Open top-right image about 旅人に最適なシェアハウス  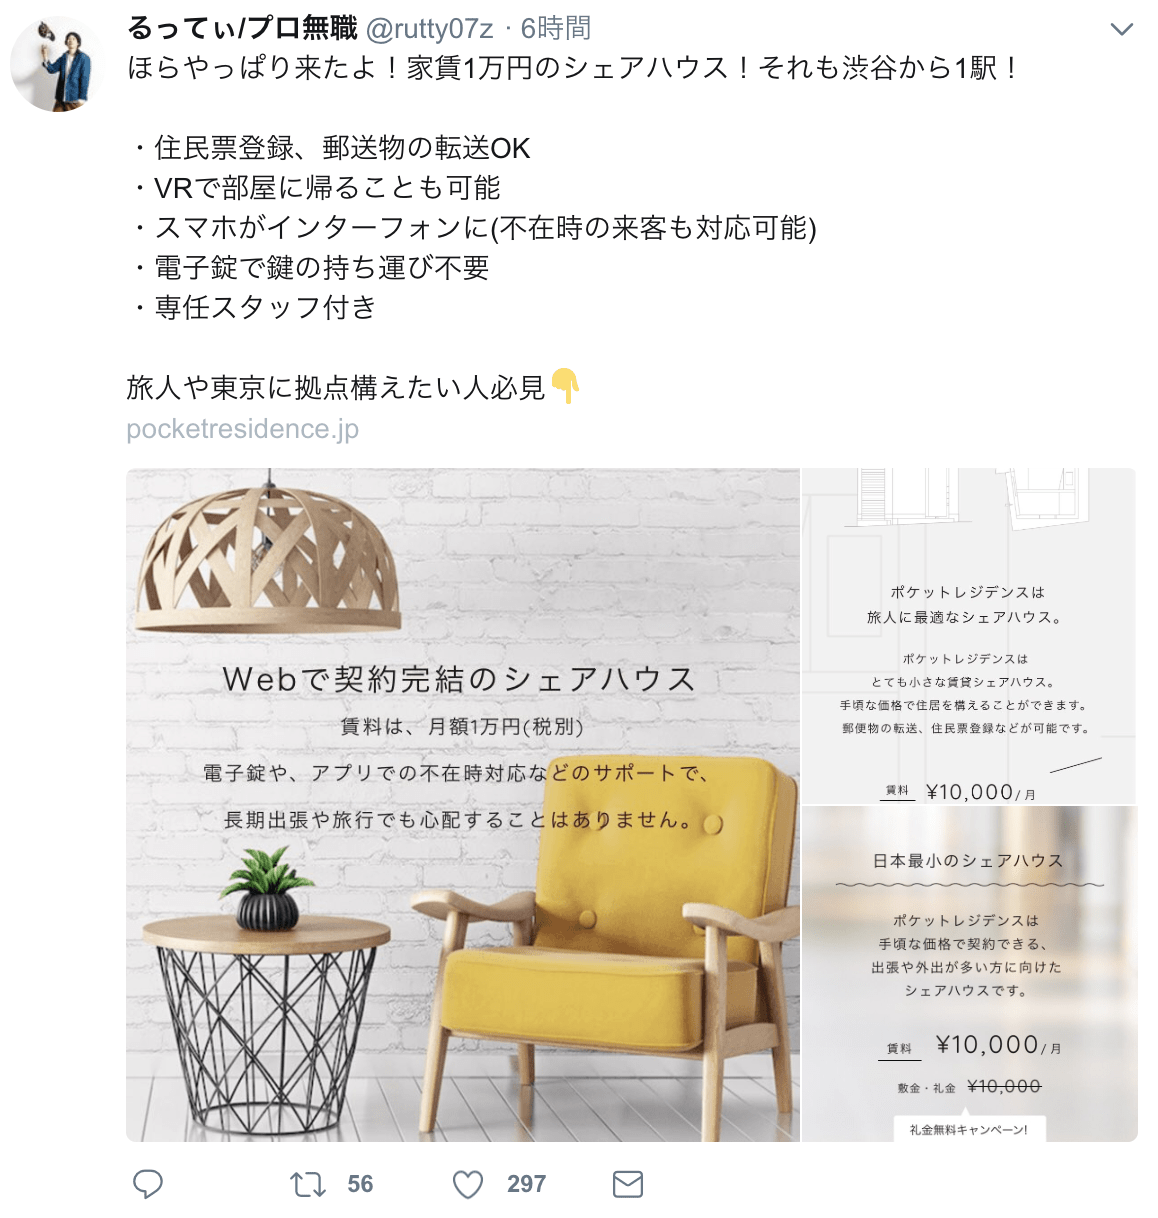click(969, 636)
